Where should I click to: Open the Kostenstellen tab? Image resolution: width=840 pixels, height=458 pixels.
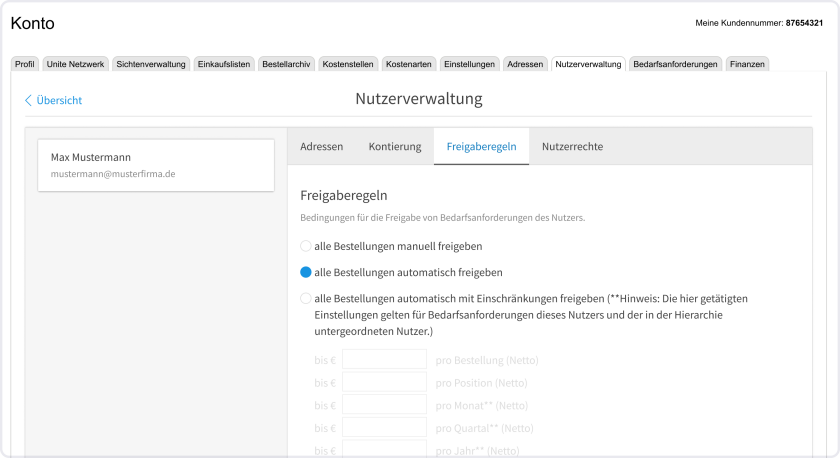tap(348, 64)
